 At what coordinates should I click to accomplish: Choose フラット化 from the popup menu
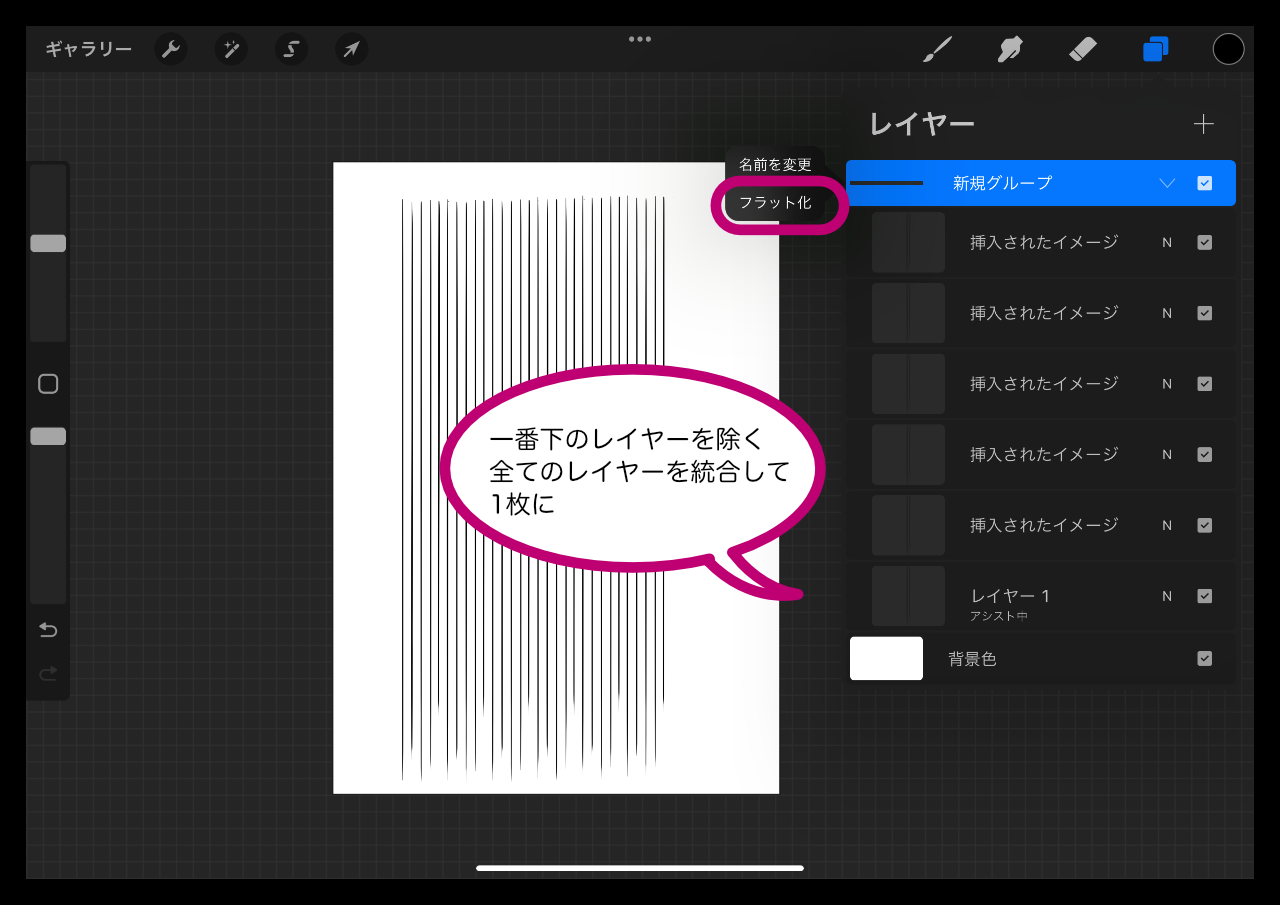click(775, 203)
